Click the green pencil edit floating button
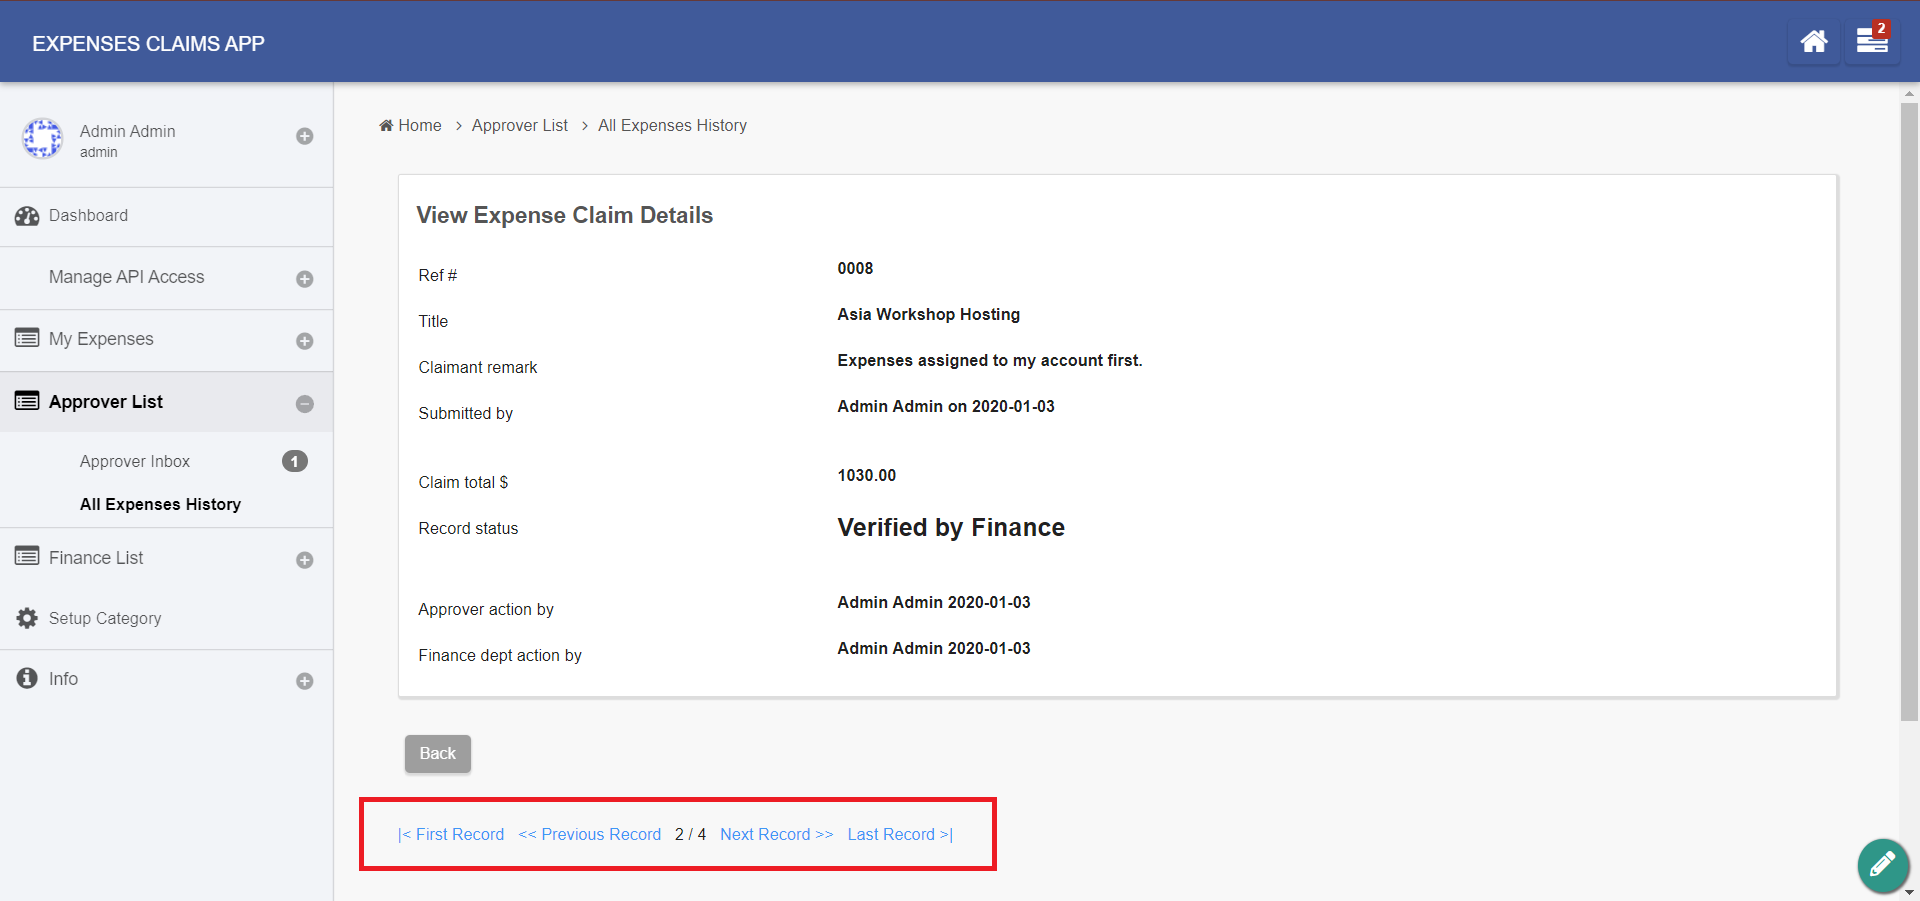 [x=1882, y=864]
